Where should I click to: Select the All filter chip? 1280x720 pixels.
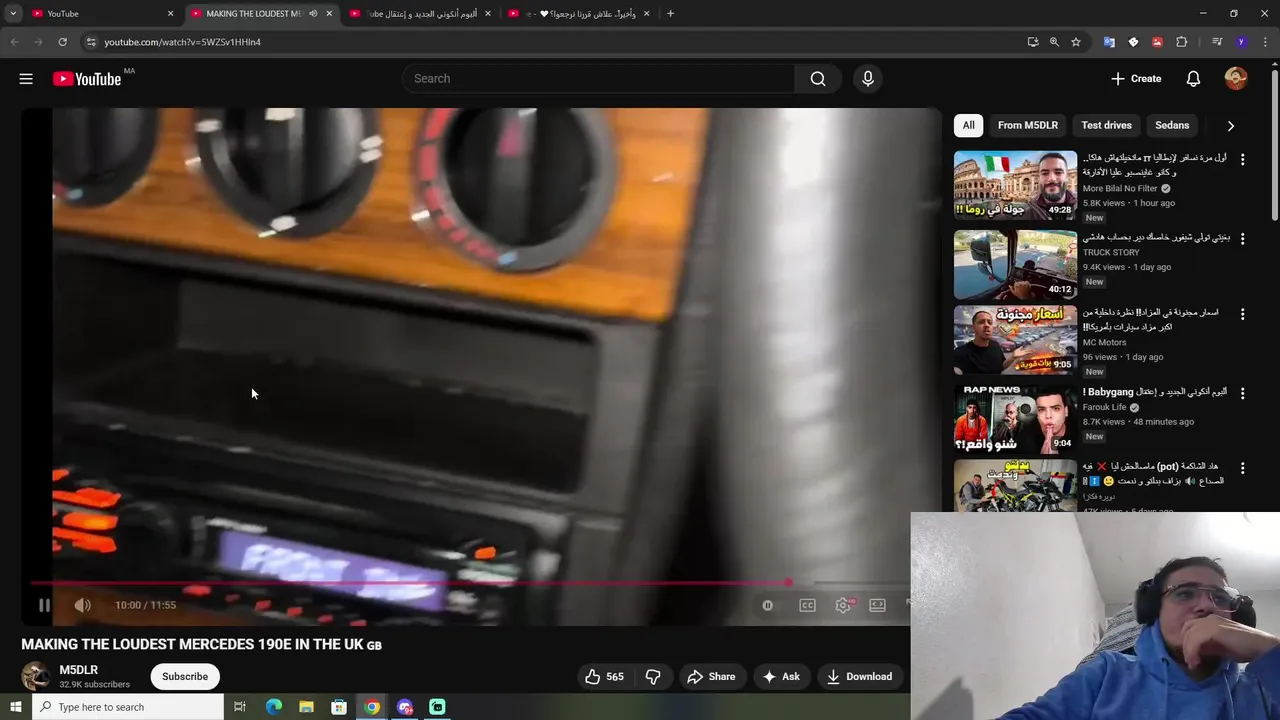(968, 125)
